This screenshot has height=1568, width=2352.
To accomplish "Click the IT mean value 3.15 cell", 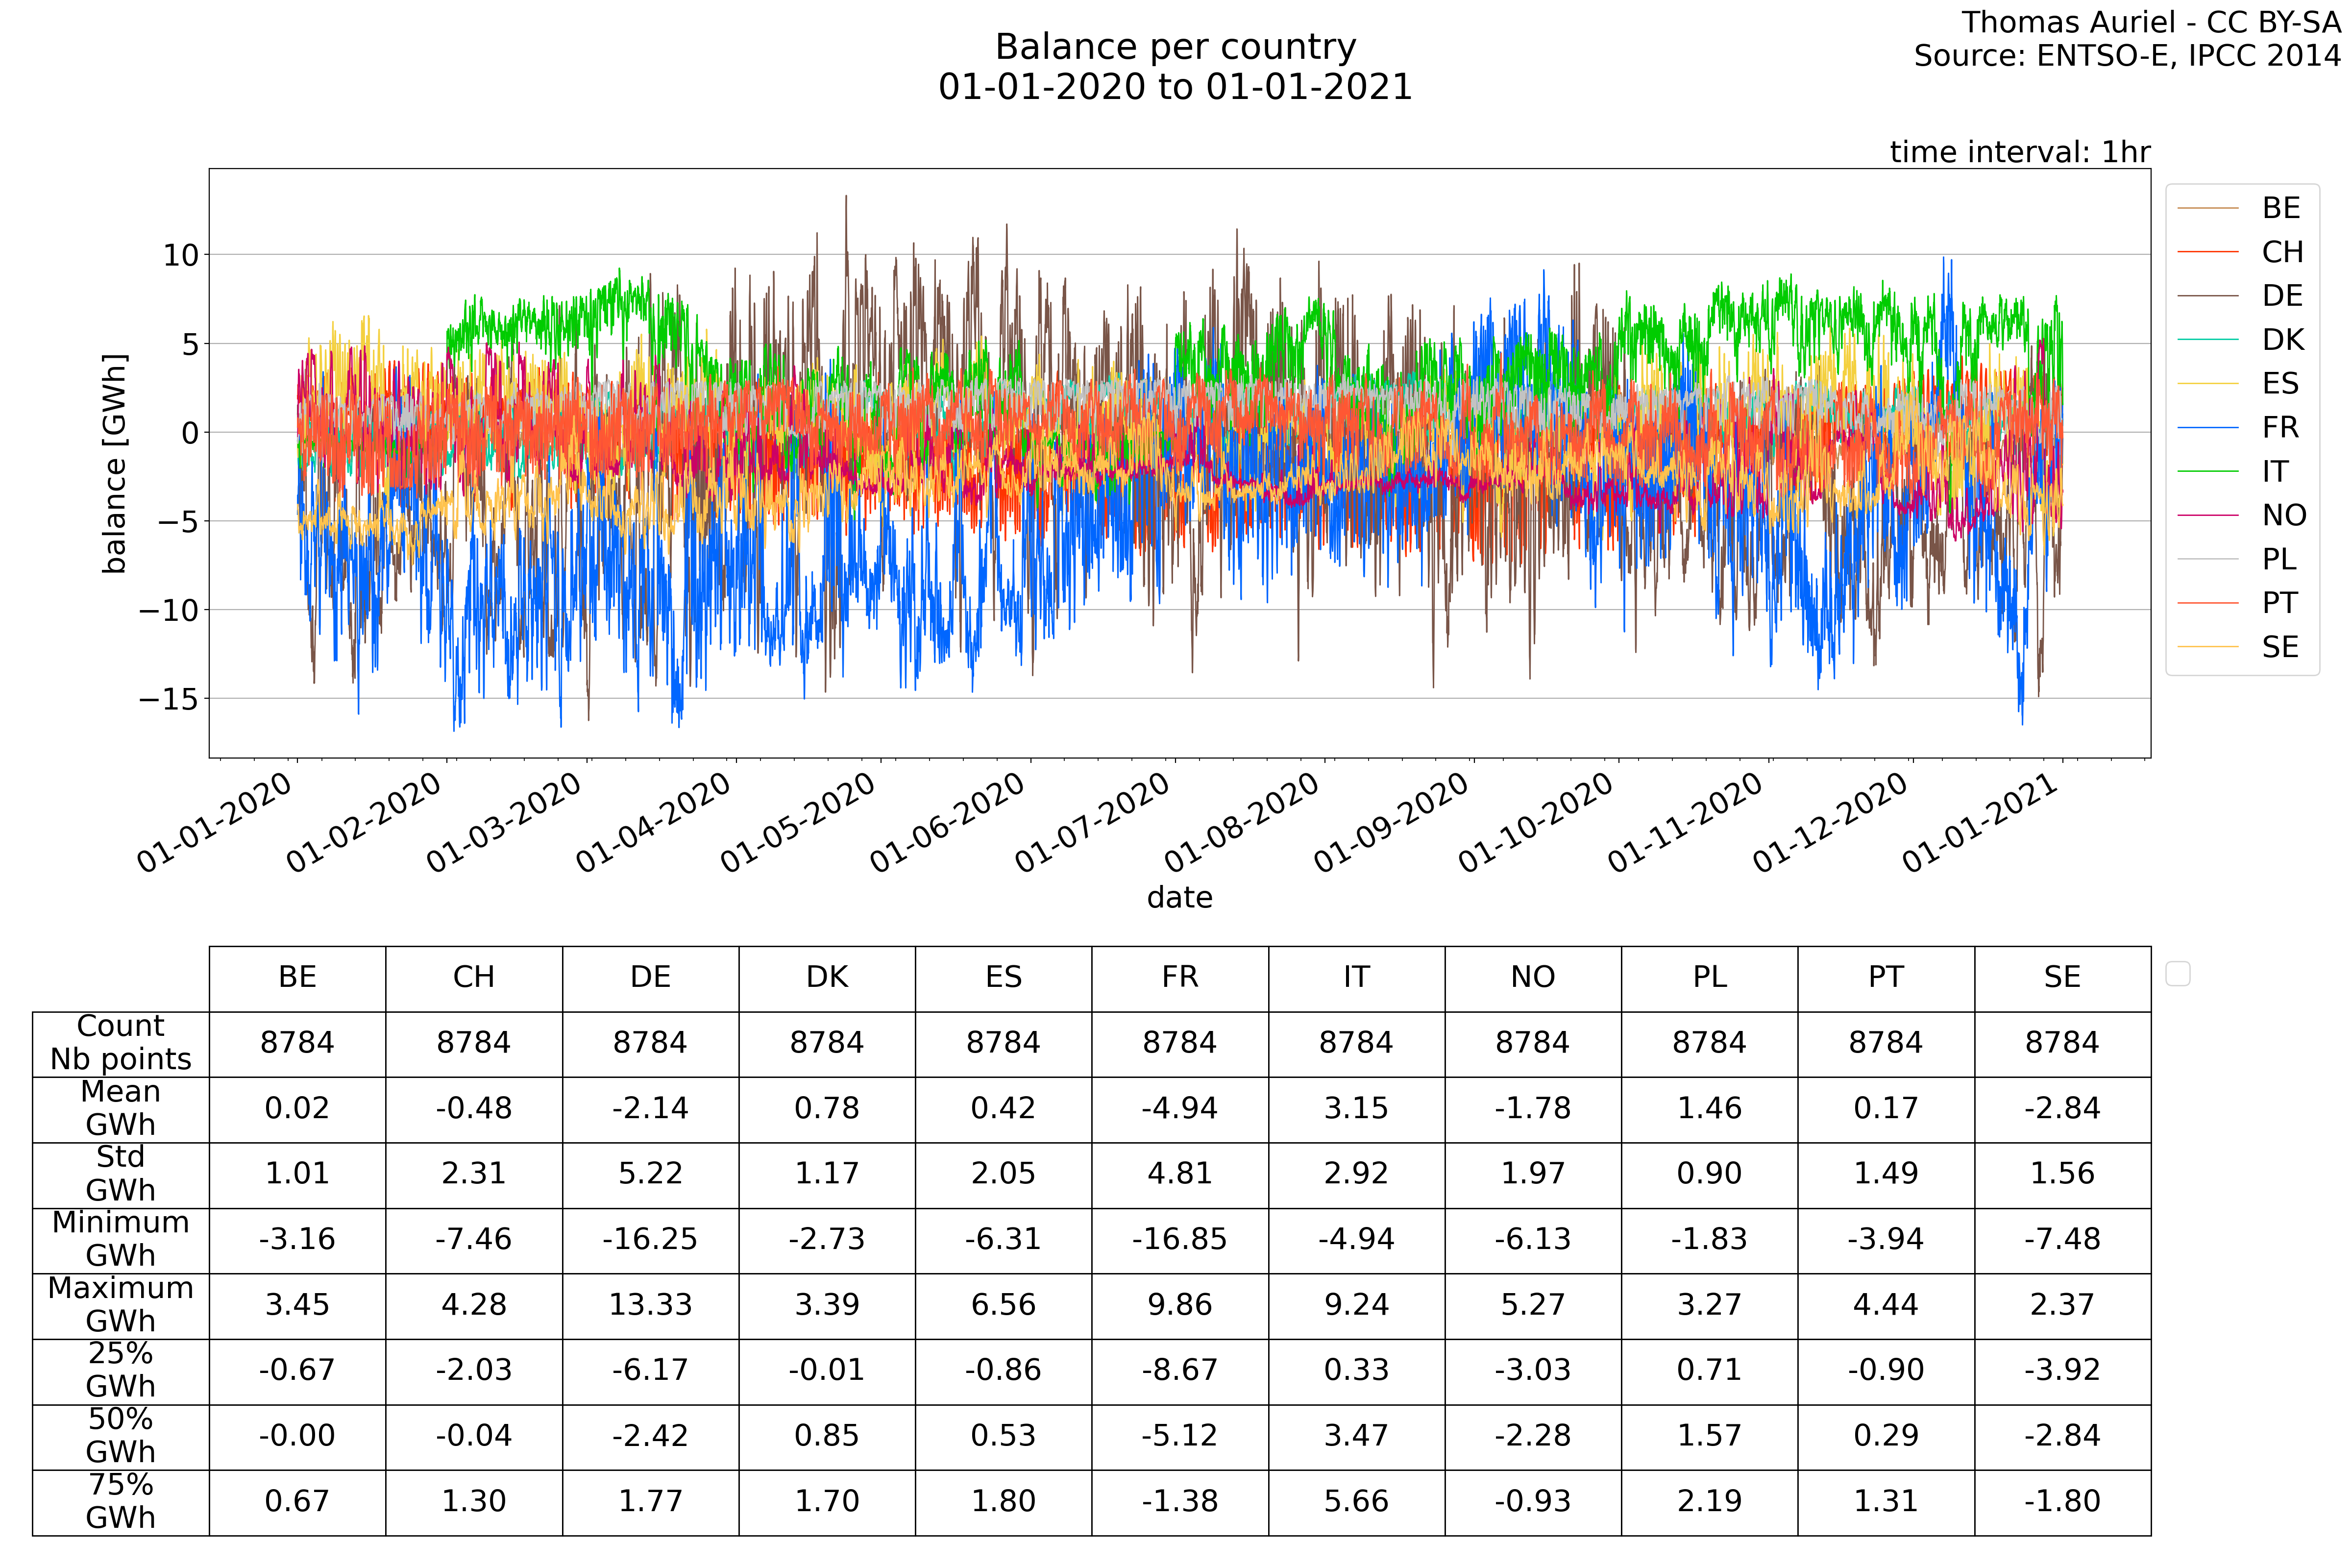I will [x=1356, y=1108].
